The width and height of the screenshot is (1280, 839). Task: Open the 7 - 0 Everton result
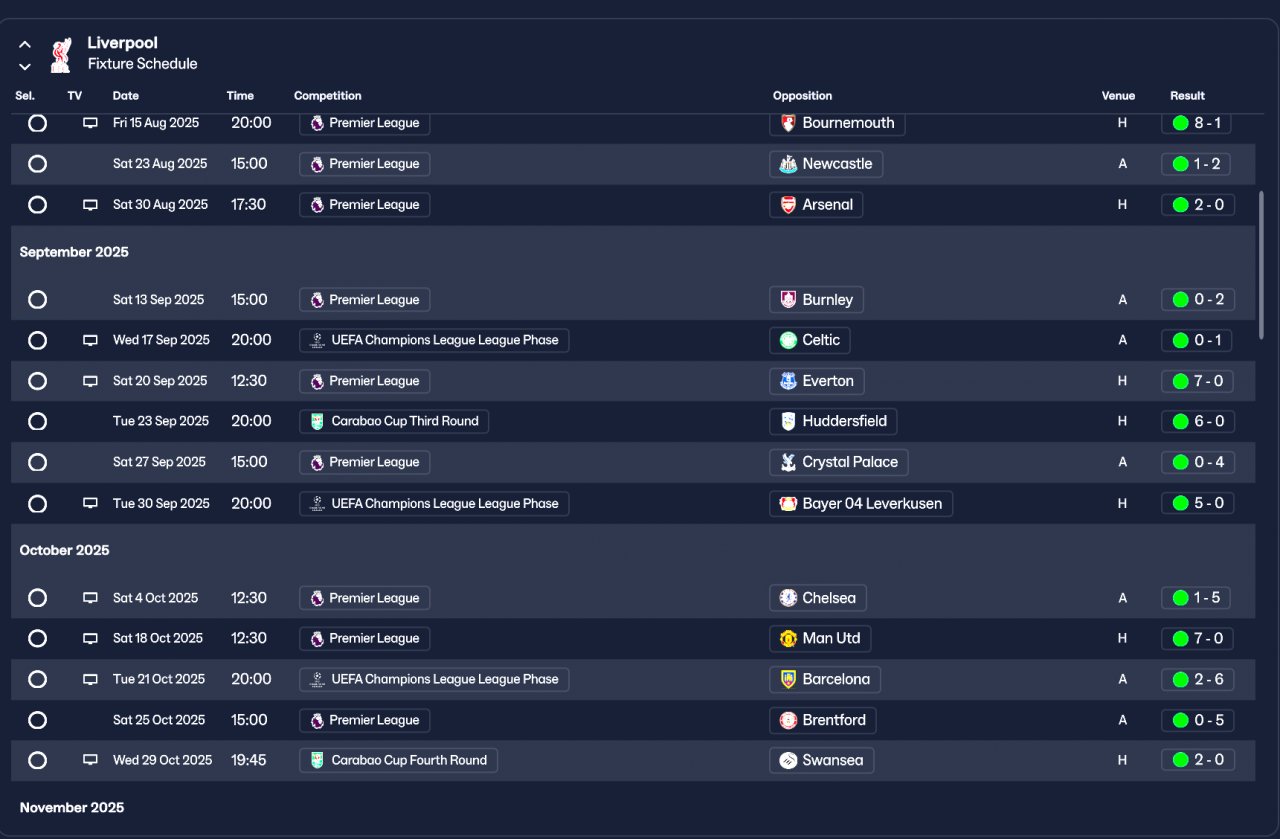1198,381
